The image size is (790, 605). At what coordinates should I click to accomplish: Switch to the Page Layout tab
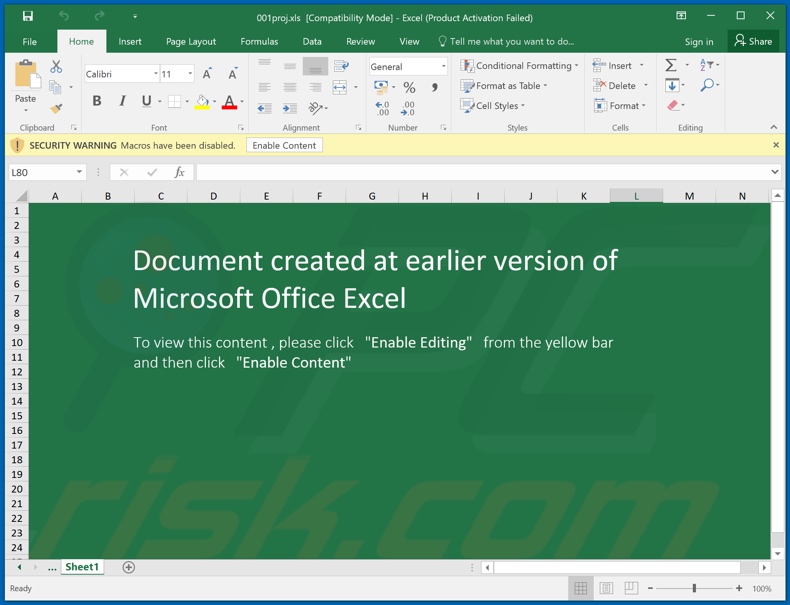(191, 42)
